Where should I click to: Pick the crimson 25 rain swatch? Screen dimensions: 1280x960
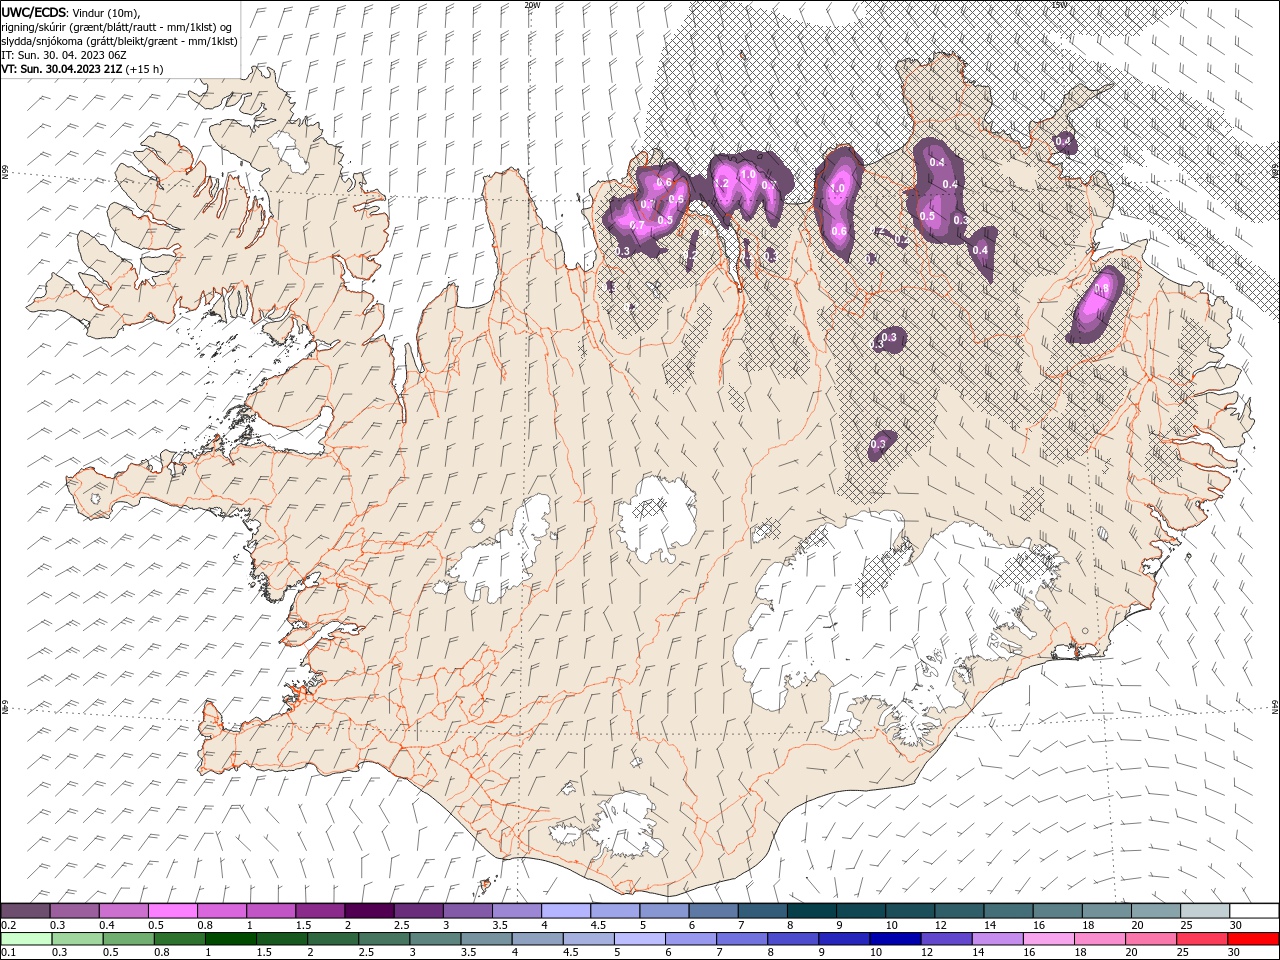coord(1202,939)
